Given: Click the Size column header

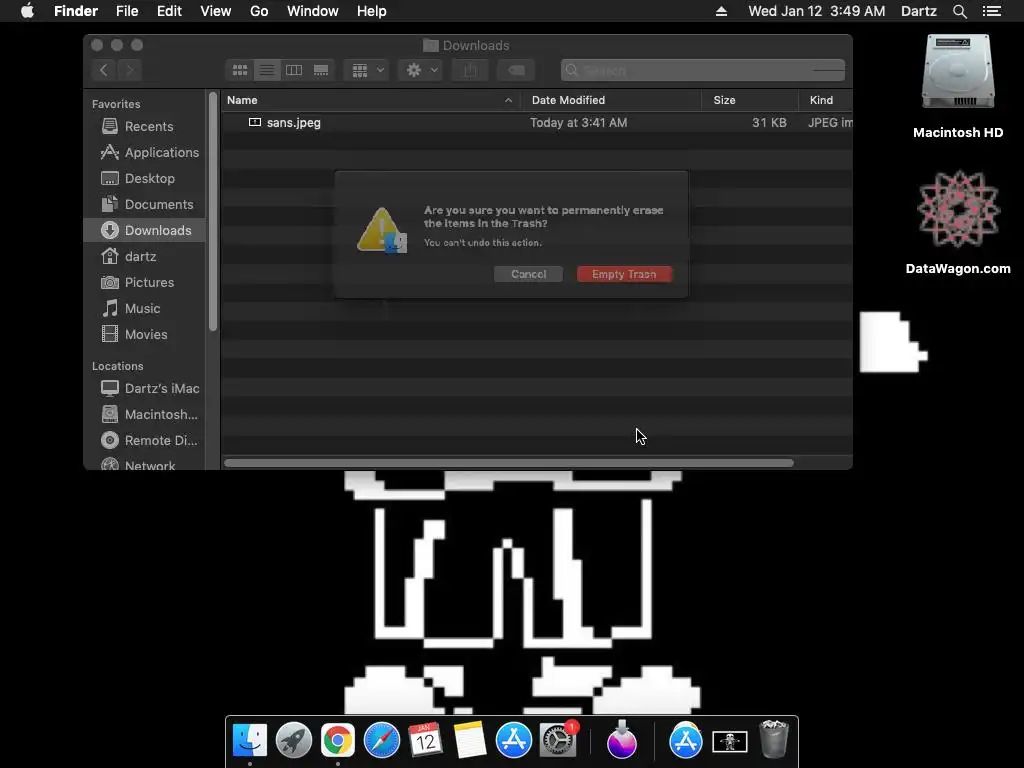Looking at the screenshot, I should pyautogui.click(x=750, y=100).
